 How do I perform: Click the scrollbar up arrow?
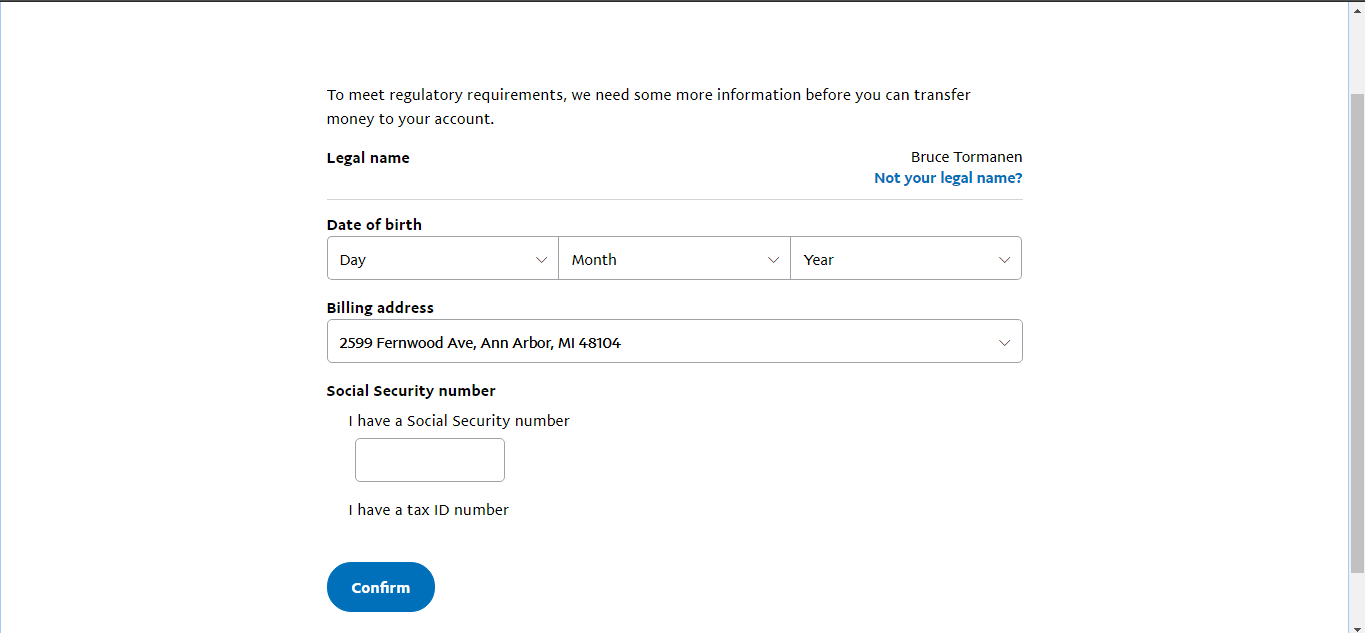[1356, 8]
